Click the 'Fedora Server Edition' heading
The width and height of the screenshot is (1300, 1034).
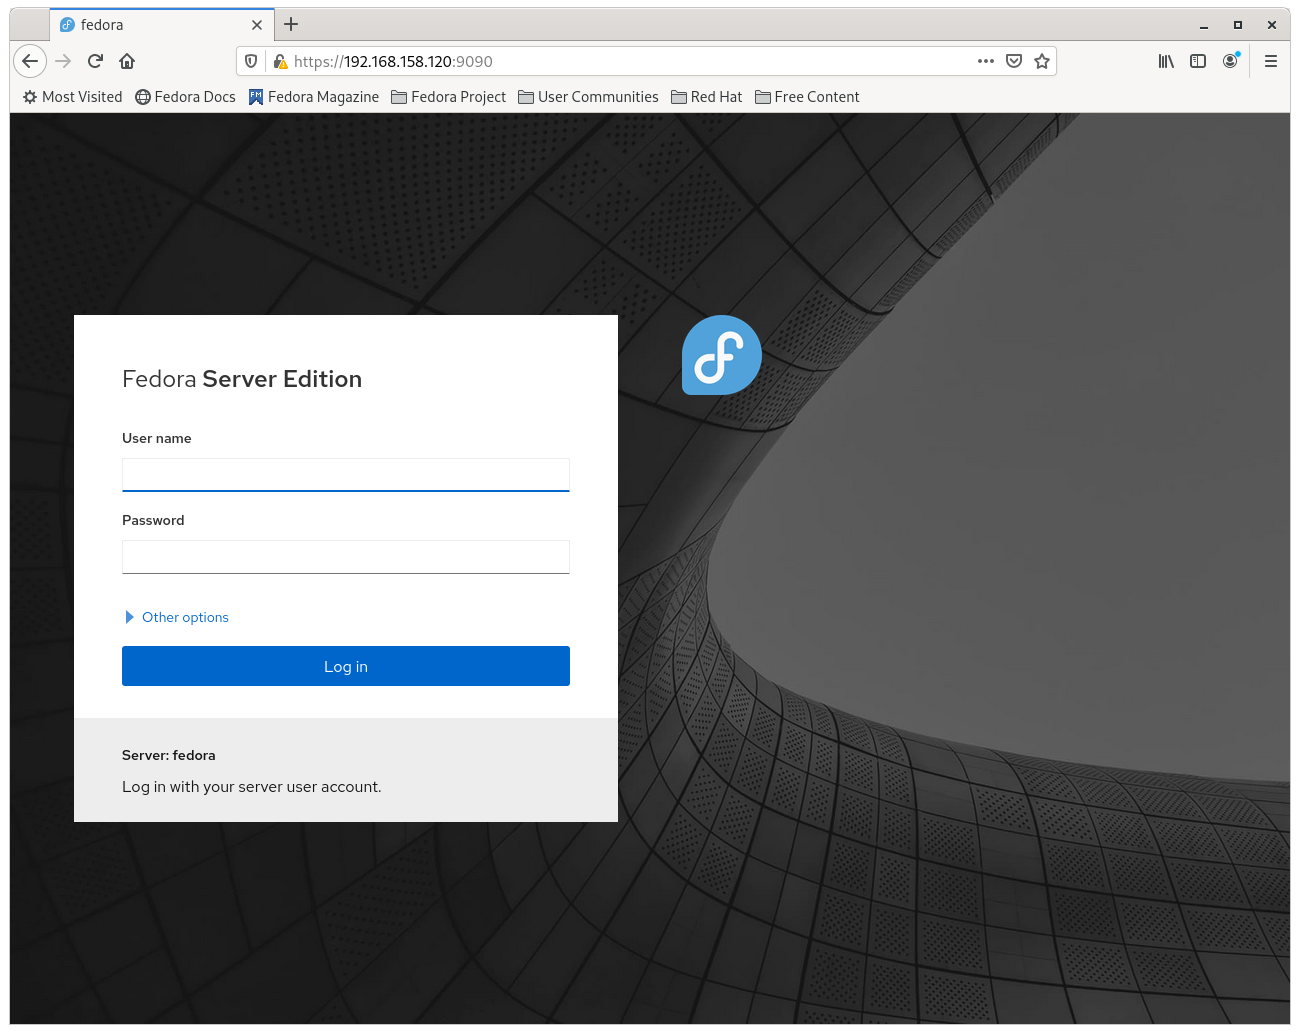point(242,379)
